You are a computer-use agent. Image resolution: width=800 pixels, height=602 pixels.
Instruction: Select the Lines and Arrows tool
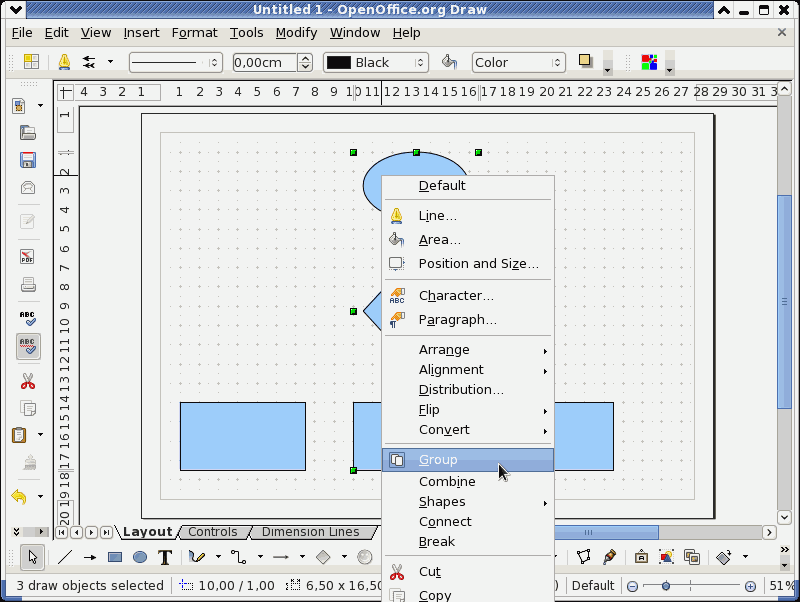281,557
